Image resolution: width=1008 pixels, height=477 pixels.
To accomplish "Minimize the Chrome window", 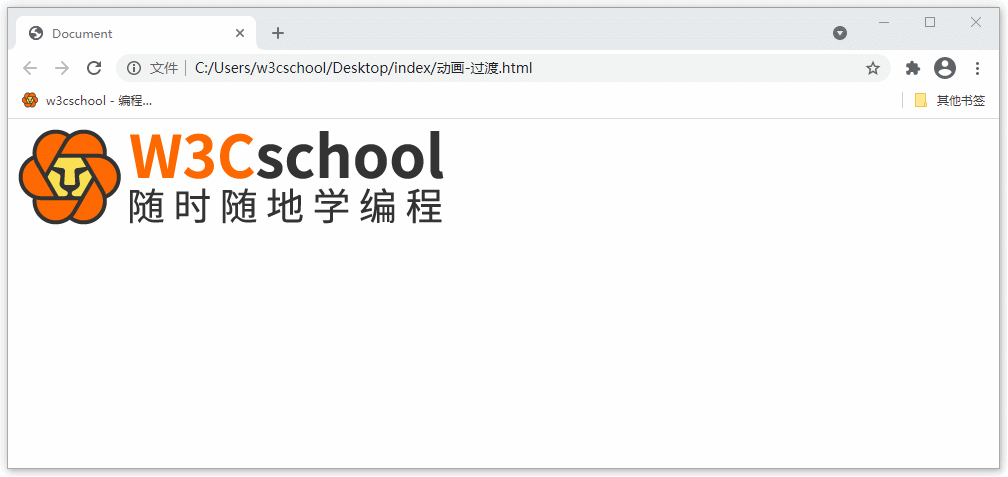I will (x=884, y=22).
